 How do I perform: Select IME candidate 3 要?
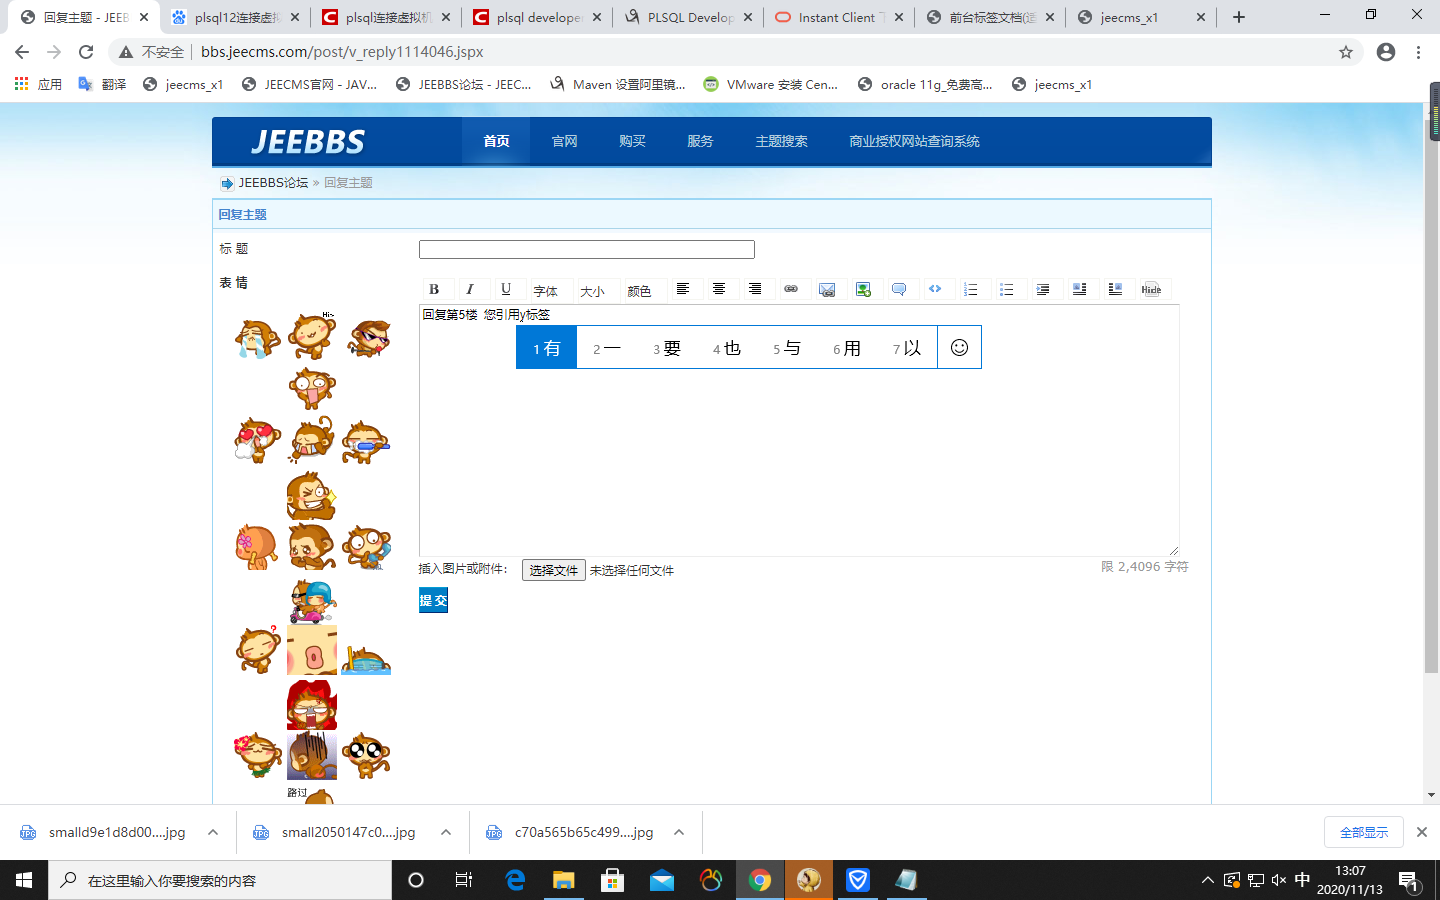tap(667, 348)
